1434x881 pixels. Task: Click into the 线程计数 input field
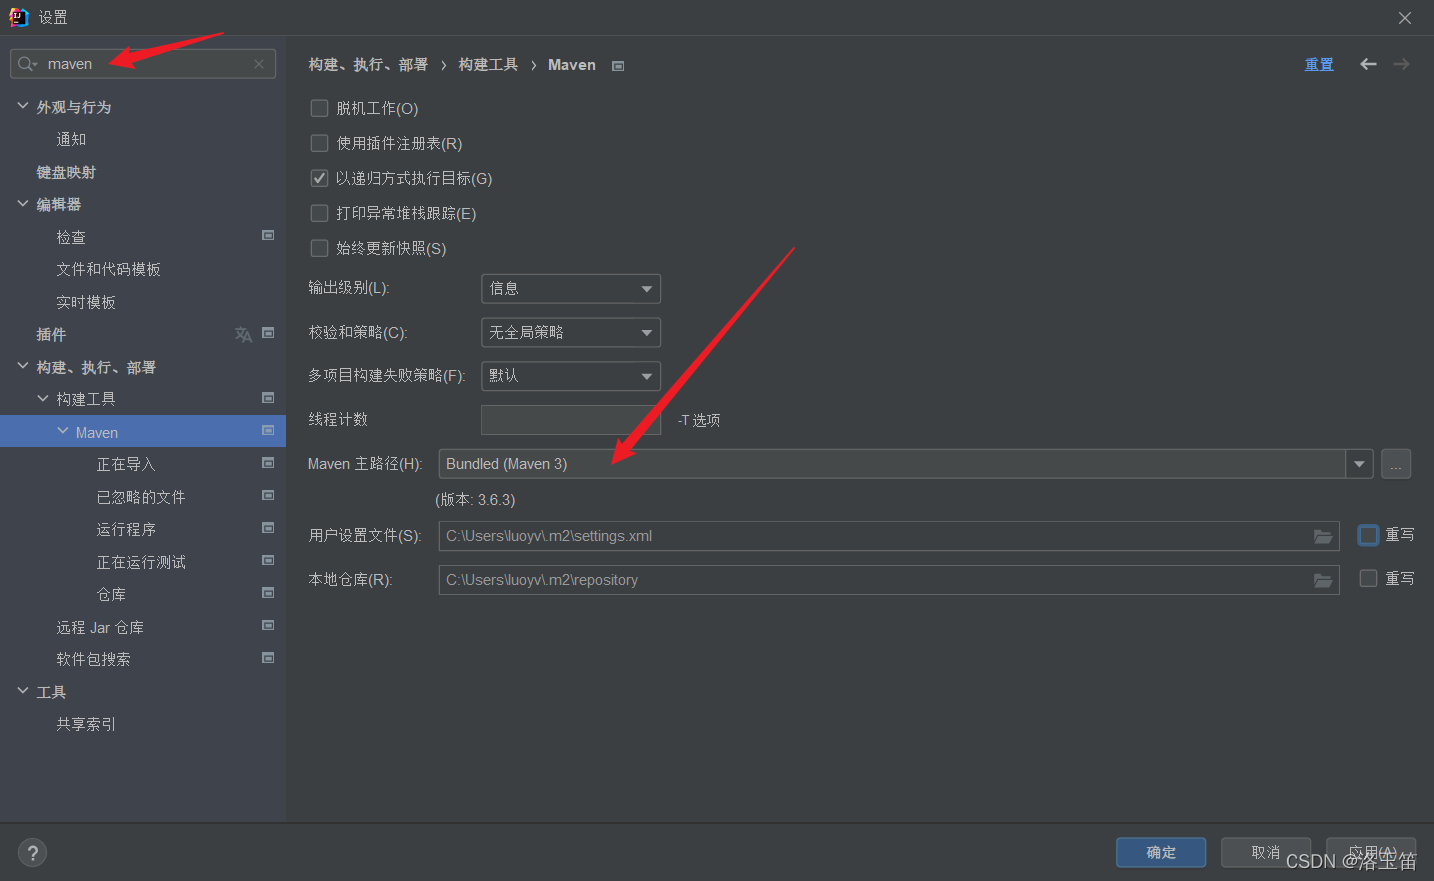pyautogui.click(x=571, y=420)
